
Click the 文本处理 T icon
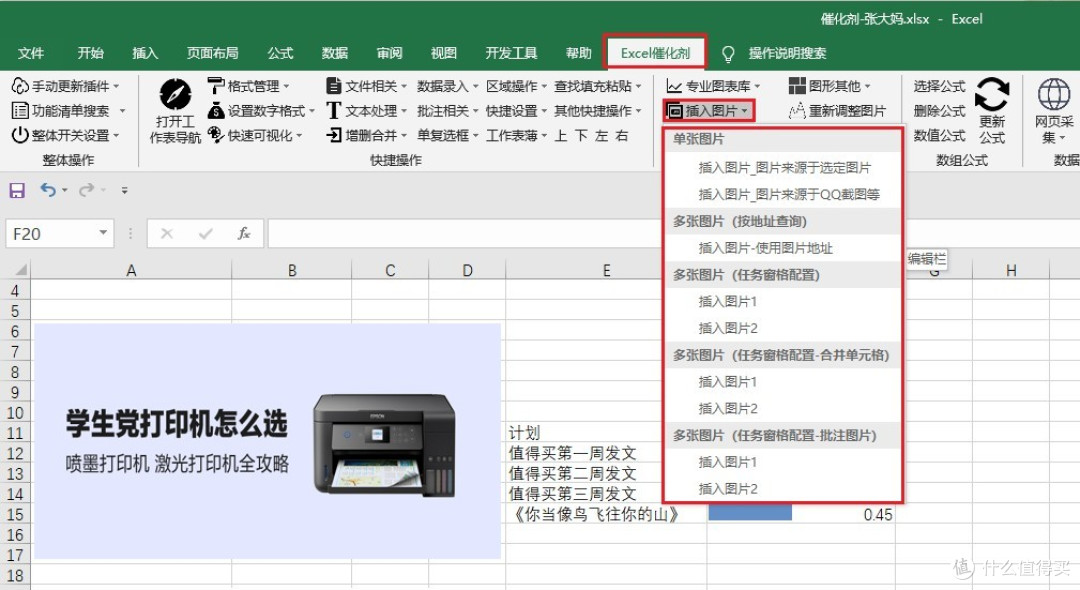coord(333,110)
